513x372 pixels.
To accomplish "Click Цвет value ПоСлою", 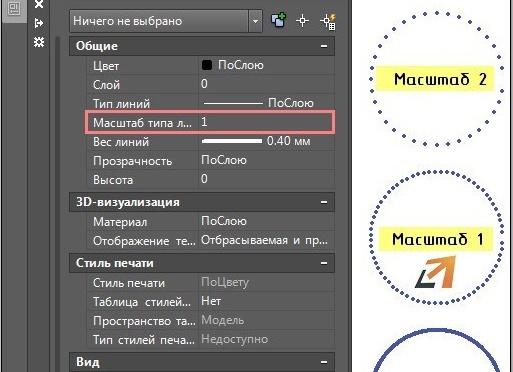I will (x=241, y=65).
